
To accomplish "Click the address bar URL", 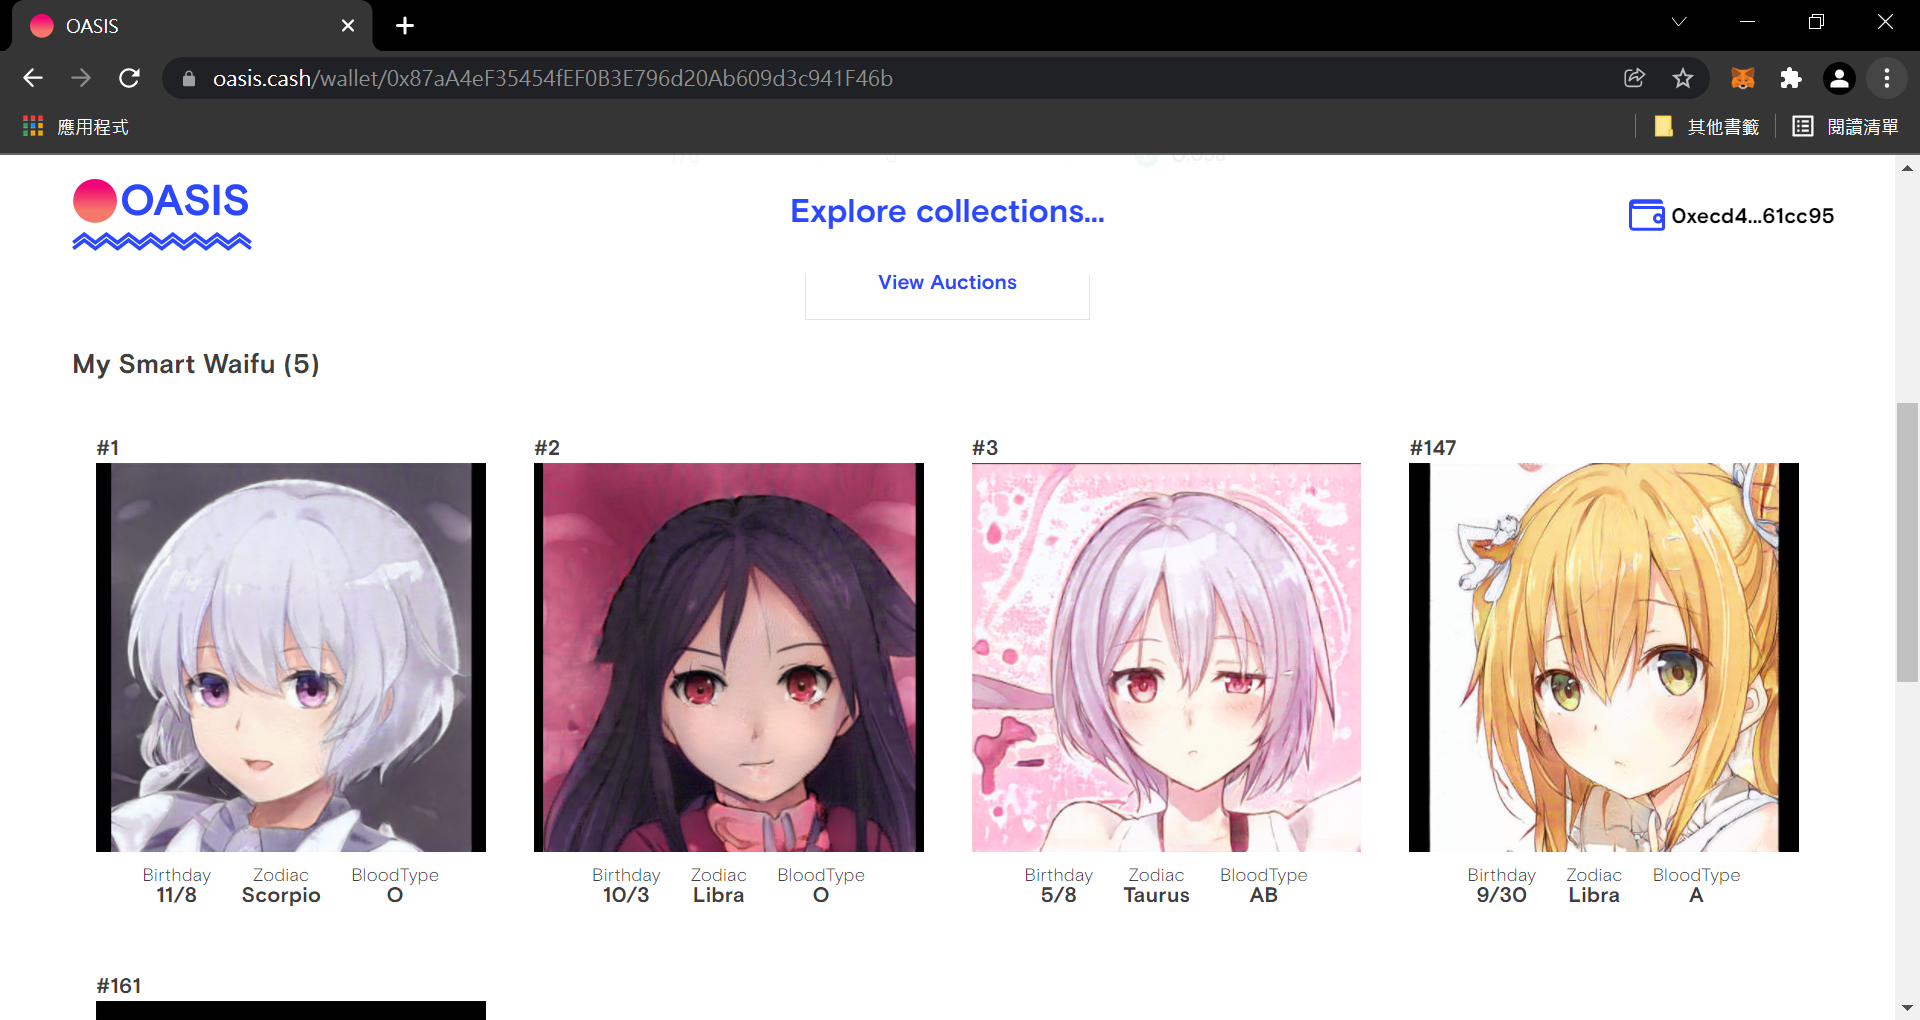I will [x=552, y=78].
